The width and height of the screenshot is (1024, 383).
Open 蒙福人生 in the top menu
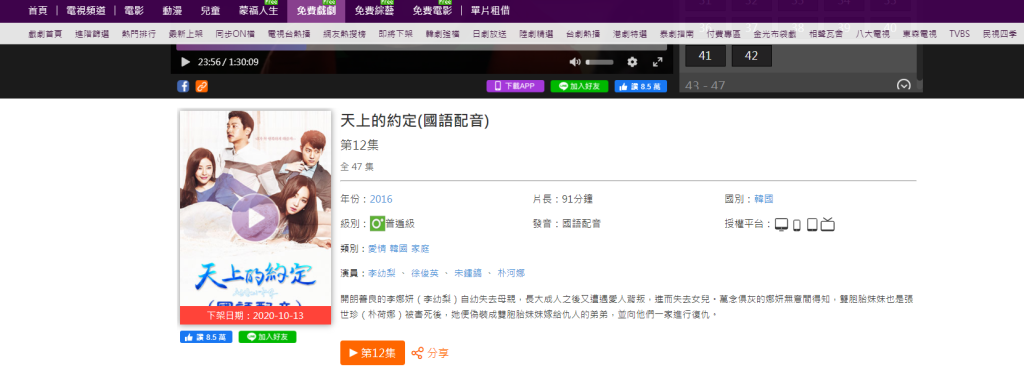point(259,11)
